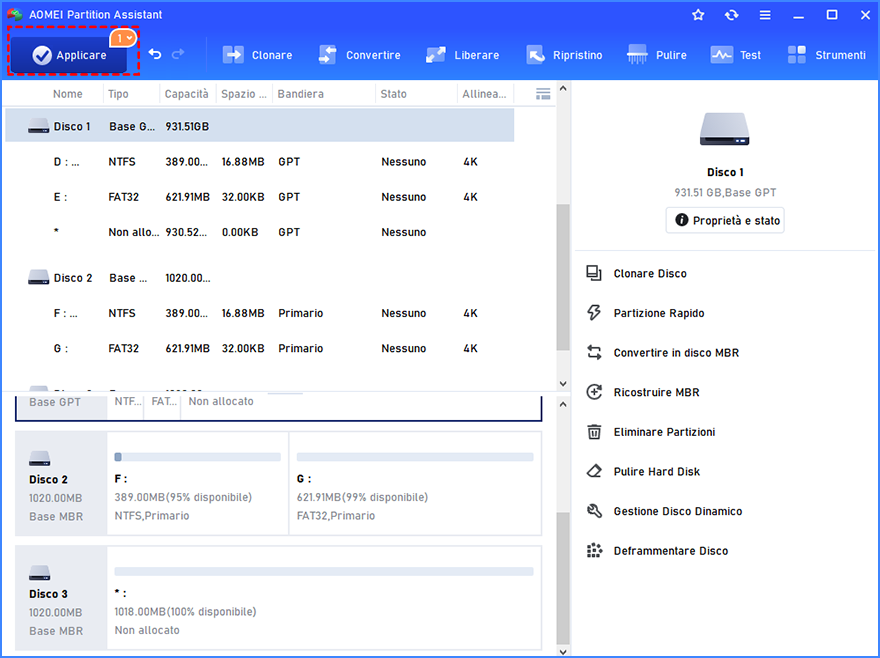880x658 pixels.
Task: Open Proprietà e stato button
Action: point(725,220)
